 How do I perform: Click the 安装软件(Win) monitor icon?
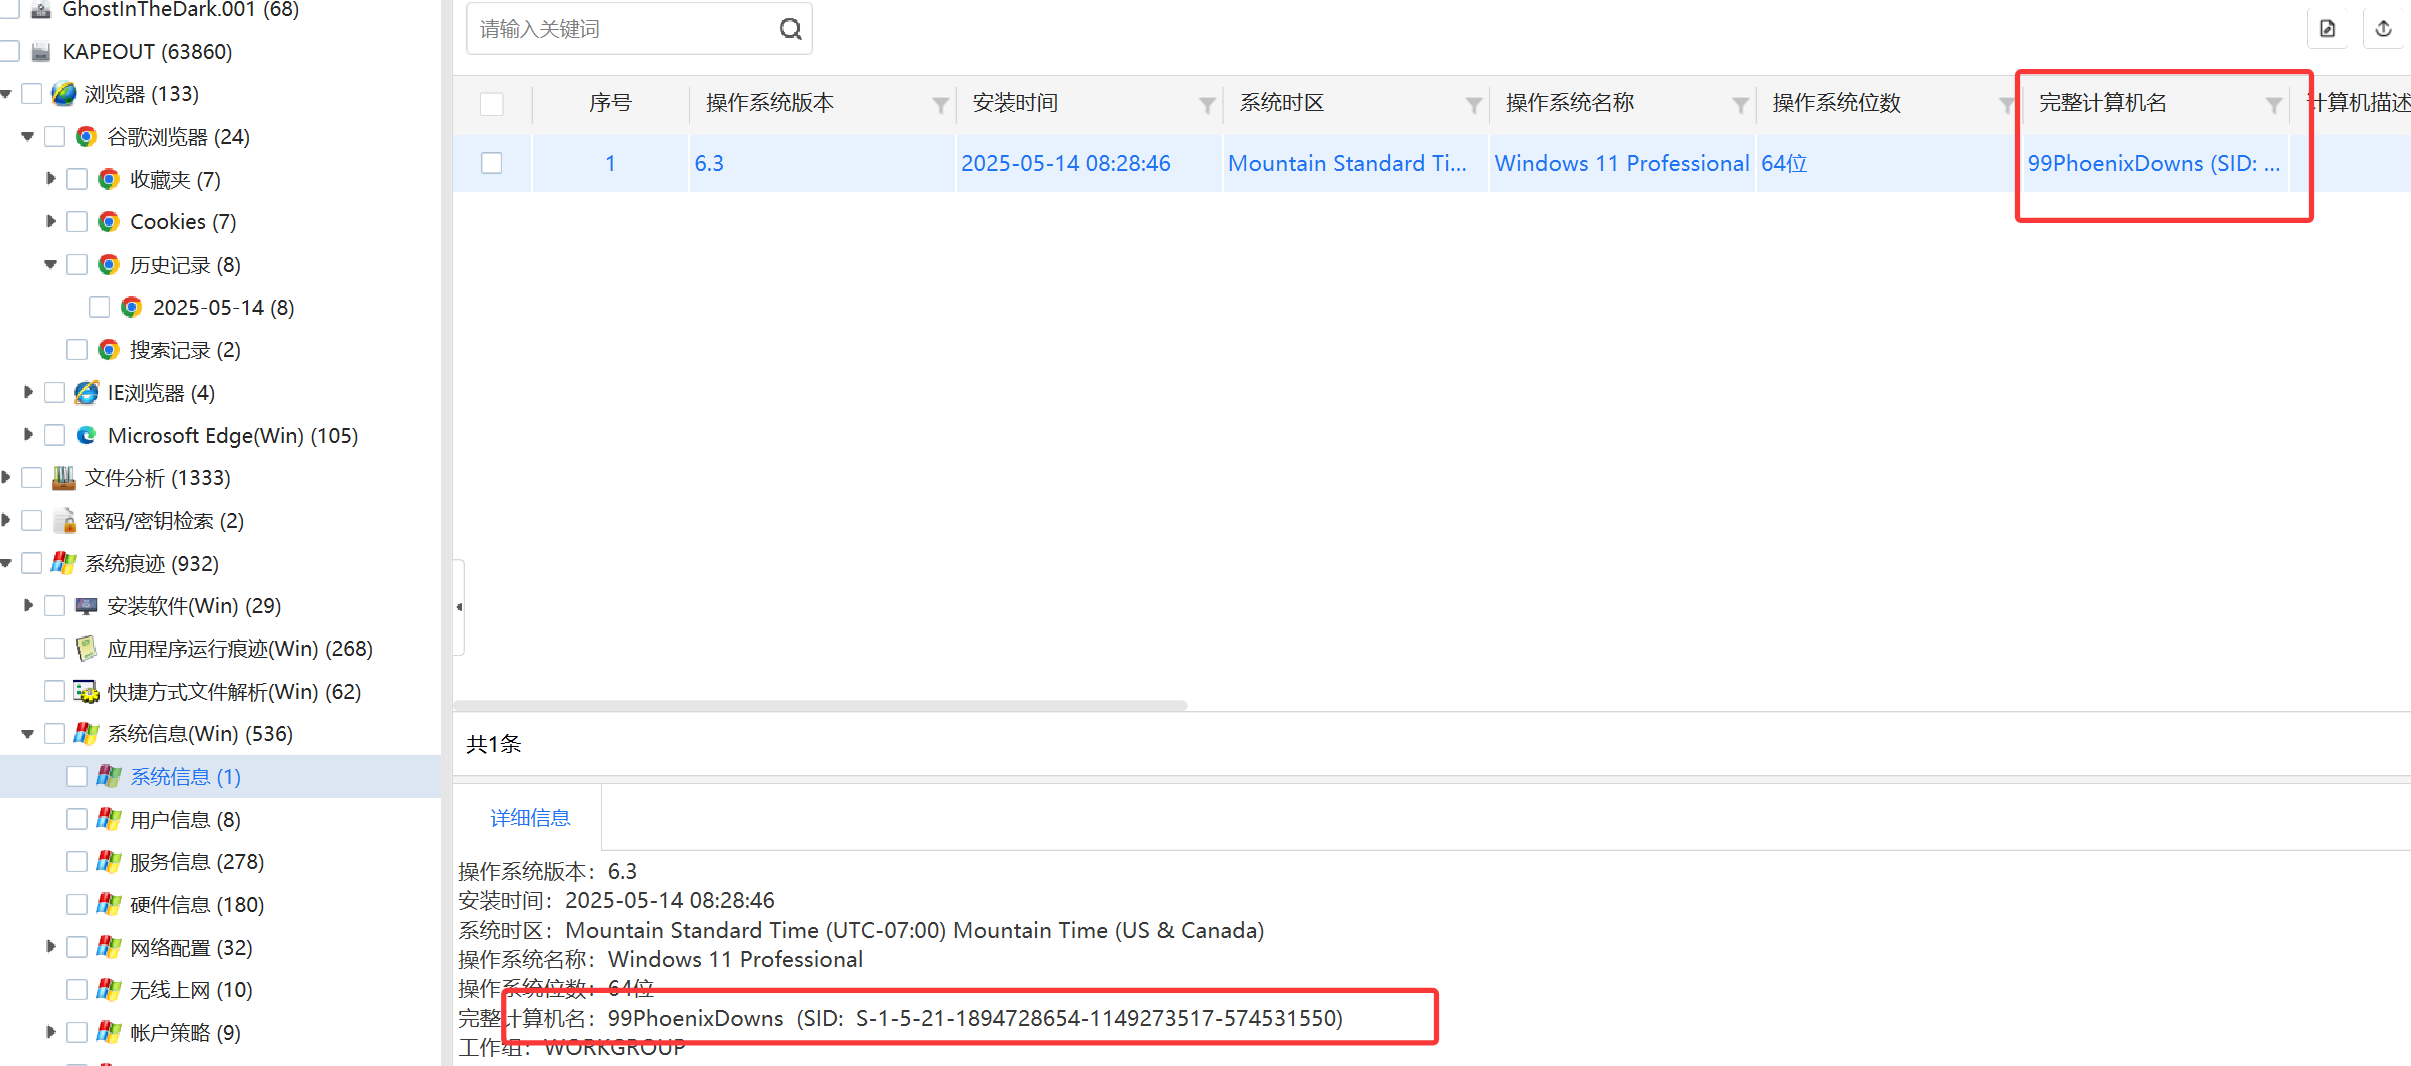click(87, 606)
